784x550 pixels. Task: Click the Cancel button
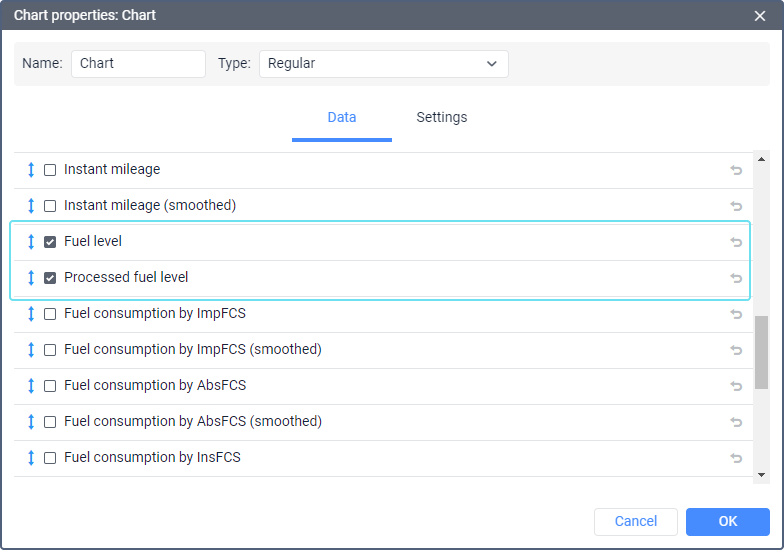click(636, 522)
